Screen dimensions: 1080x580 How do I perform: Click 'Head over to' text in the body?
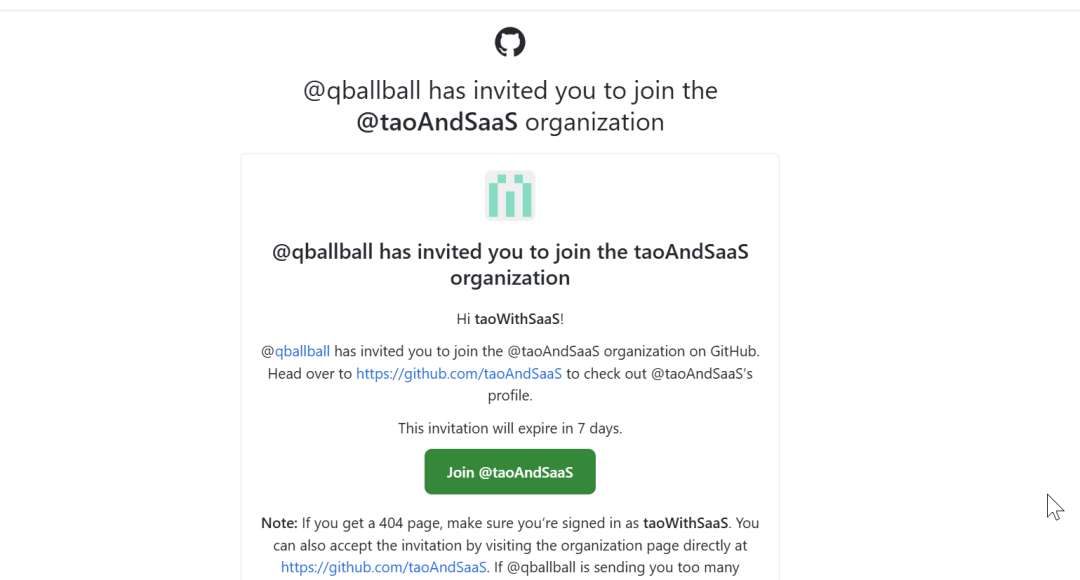[310, 373]
